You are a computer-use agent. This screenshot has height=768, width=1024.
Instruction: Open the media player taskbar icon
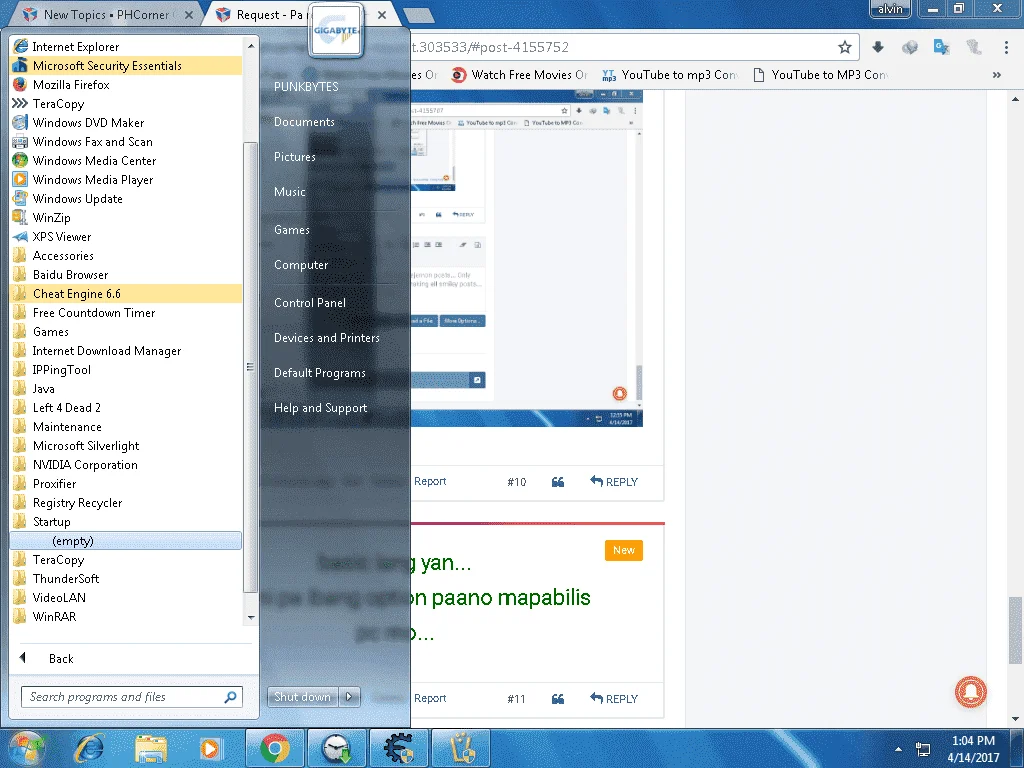click(x=210, y=748)
